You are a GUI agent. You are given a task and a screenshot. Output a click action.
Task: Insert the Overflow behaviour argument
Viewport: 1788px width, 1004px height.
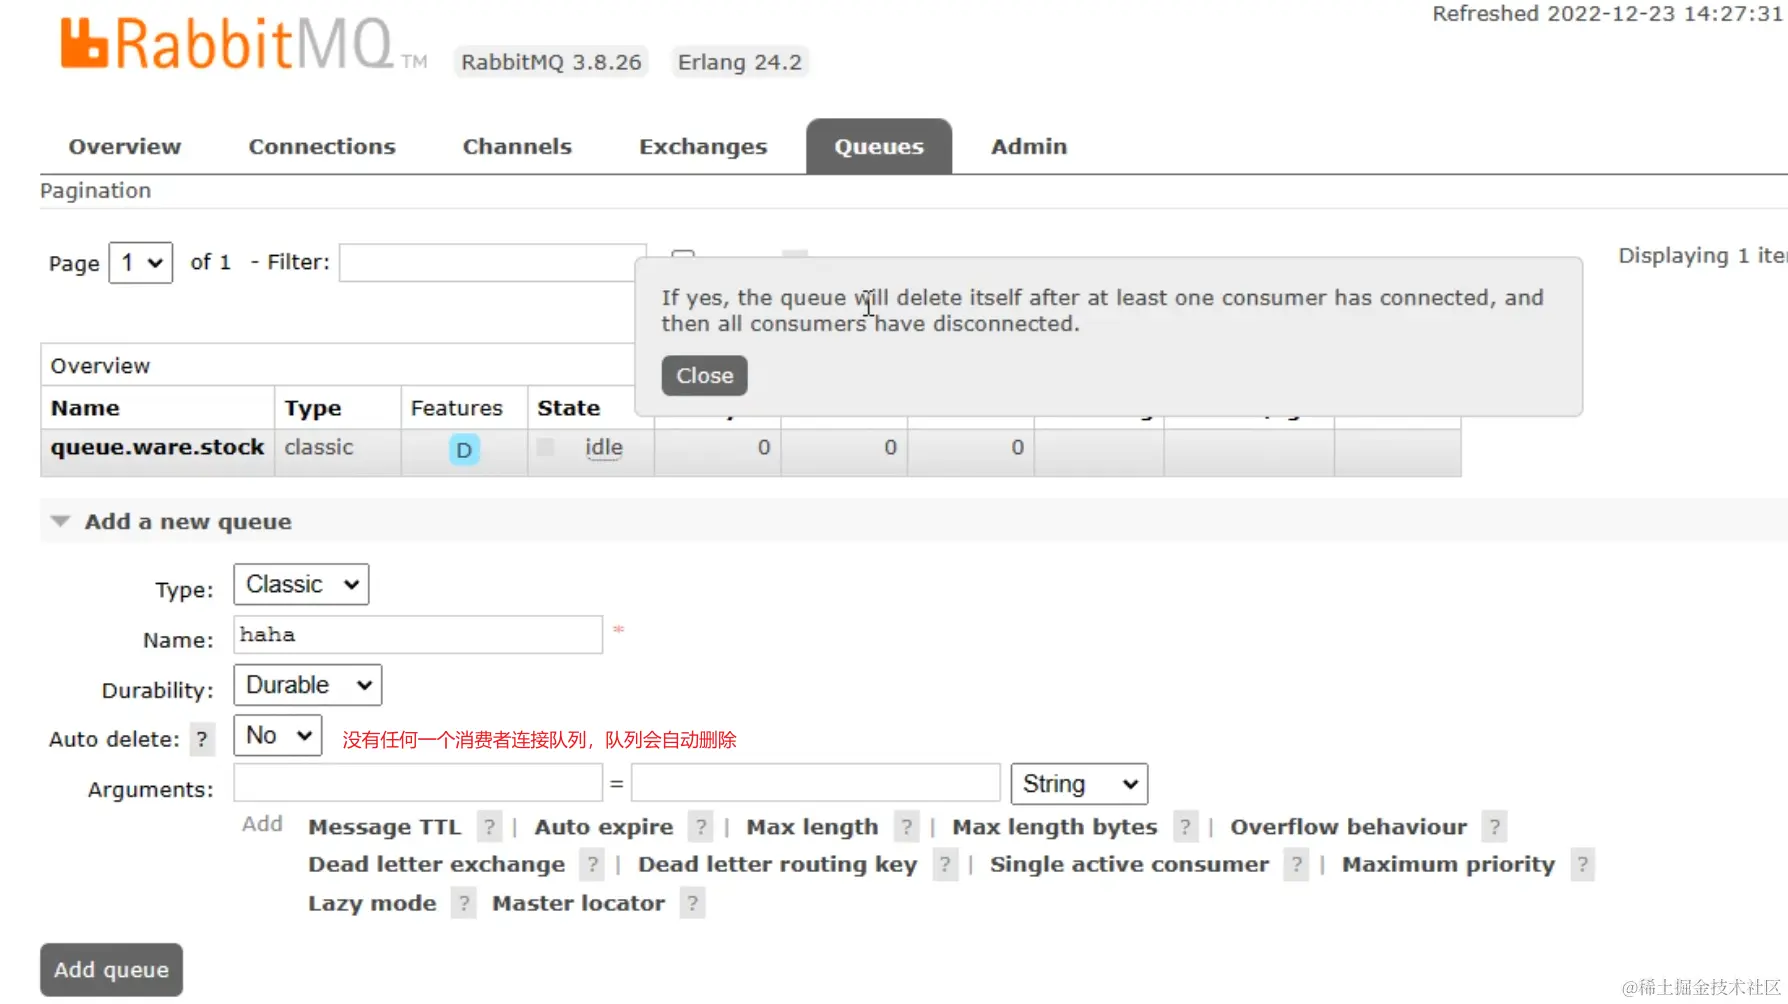(1349, 827)
